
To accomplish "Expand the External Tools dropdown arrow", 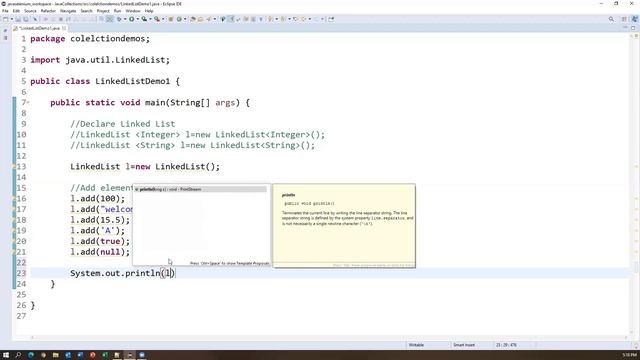I will click(163, 19).
